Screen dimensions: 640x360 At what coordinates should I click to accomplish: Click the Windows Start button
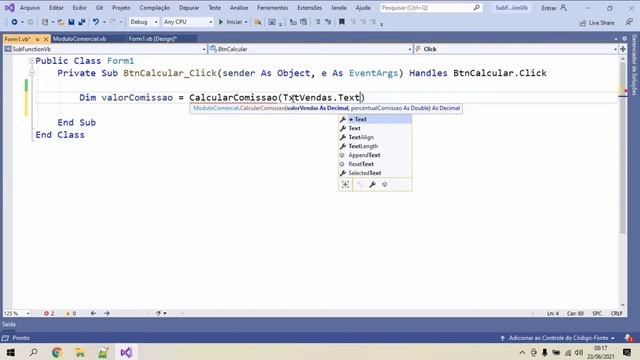point(11,352)
